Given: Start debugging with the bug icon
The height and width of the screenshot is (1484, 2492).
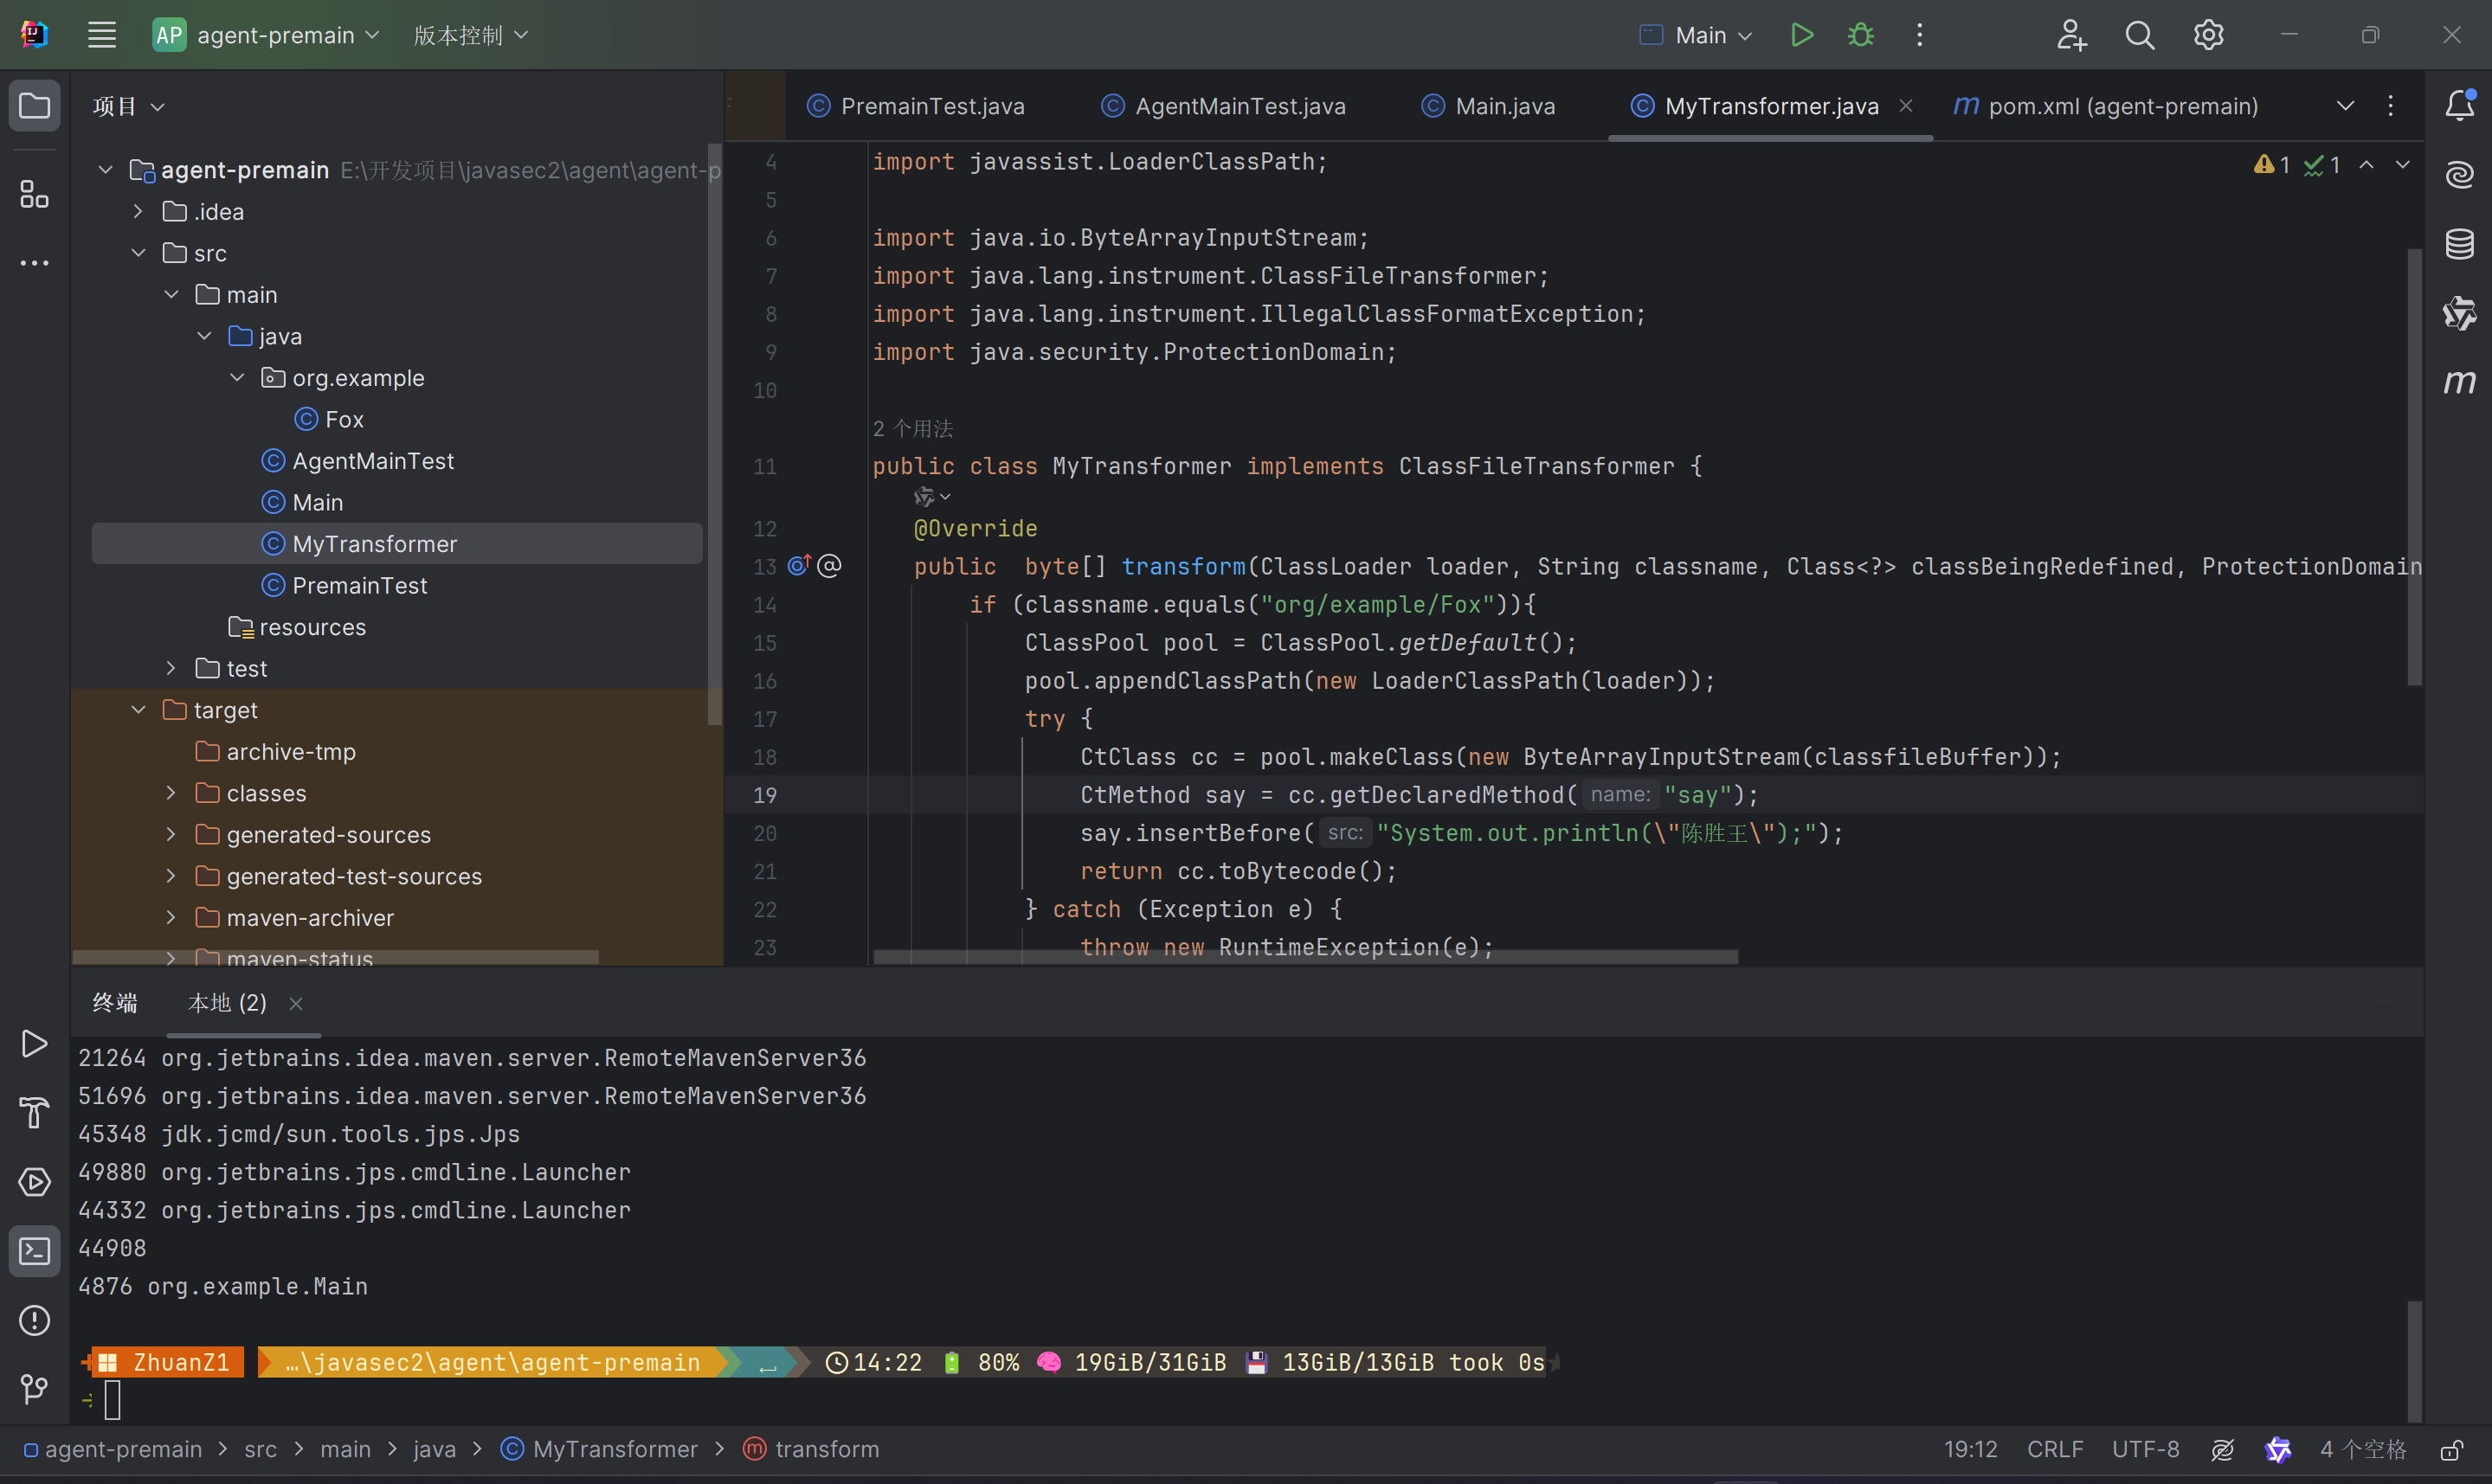Looking at the screenshot, I should [1860, 35].
